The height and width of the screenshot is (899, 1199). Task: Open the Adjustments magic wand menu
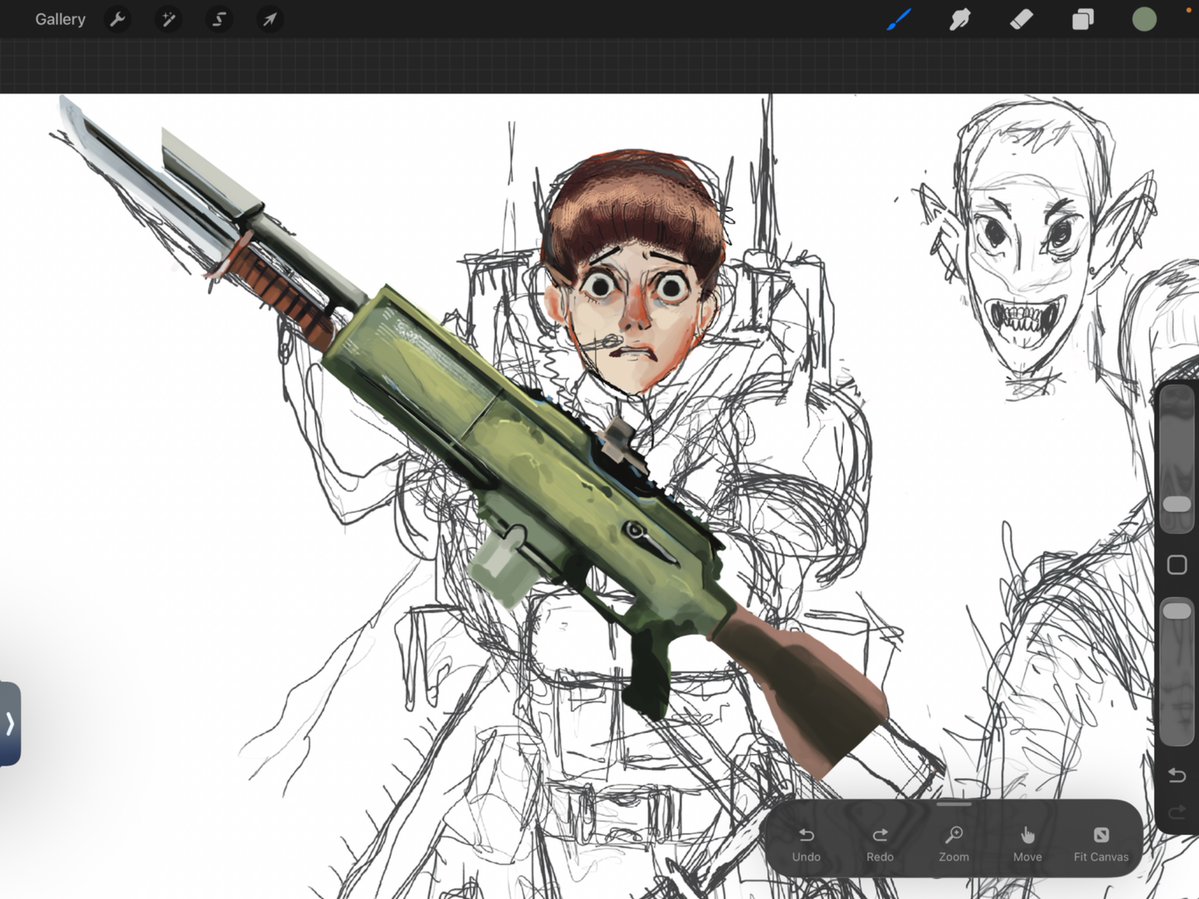[x=167, y=19]
